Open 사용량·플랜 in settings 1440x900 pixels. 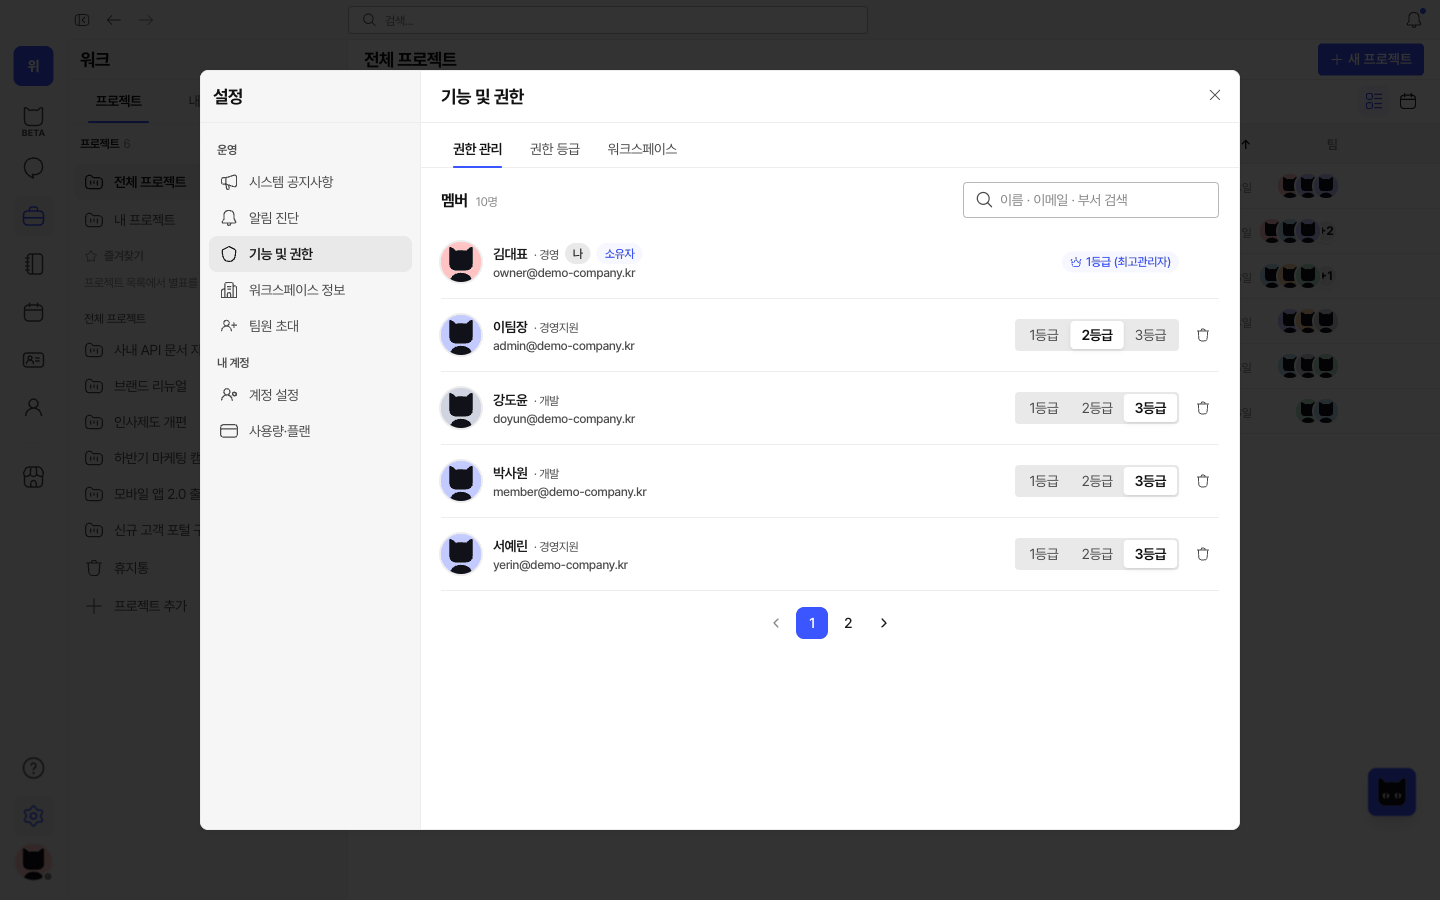point(310,431)
